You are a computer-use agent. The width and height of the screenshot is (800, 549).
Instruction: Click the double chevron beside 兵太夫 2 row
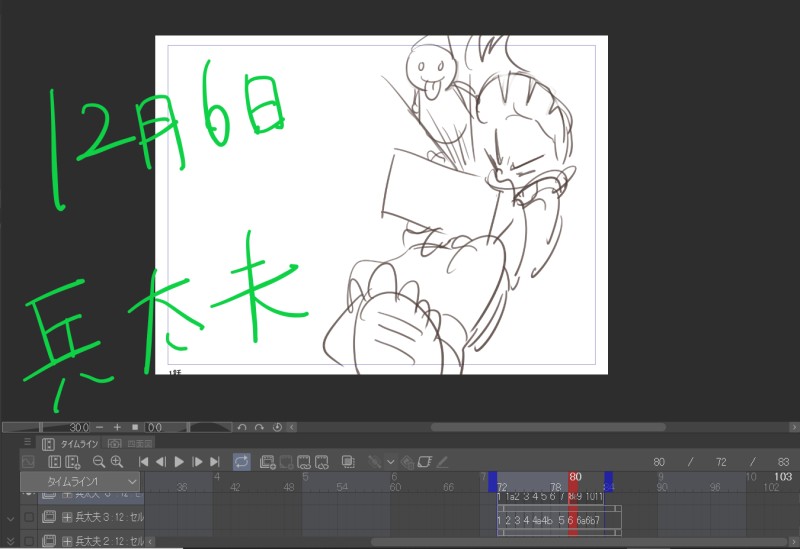pyautogui.click(x=10, y=541)
